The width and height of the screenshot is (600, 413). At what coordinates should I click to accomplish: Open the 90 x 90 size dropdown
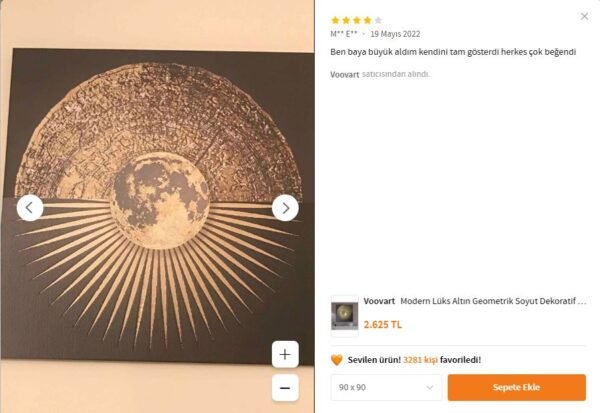pyautogui.click(x=386, y=387)
